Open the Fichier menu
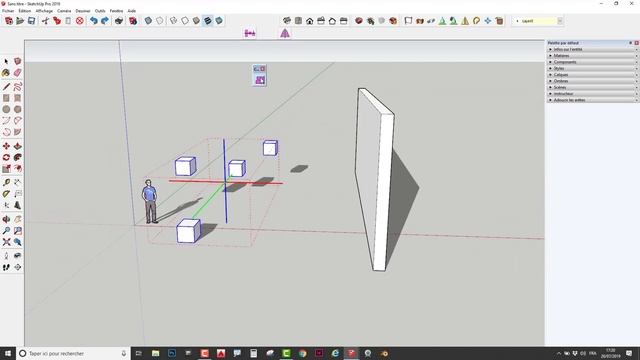 pos(8,11)
